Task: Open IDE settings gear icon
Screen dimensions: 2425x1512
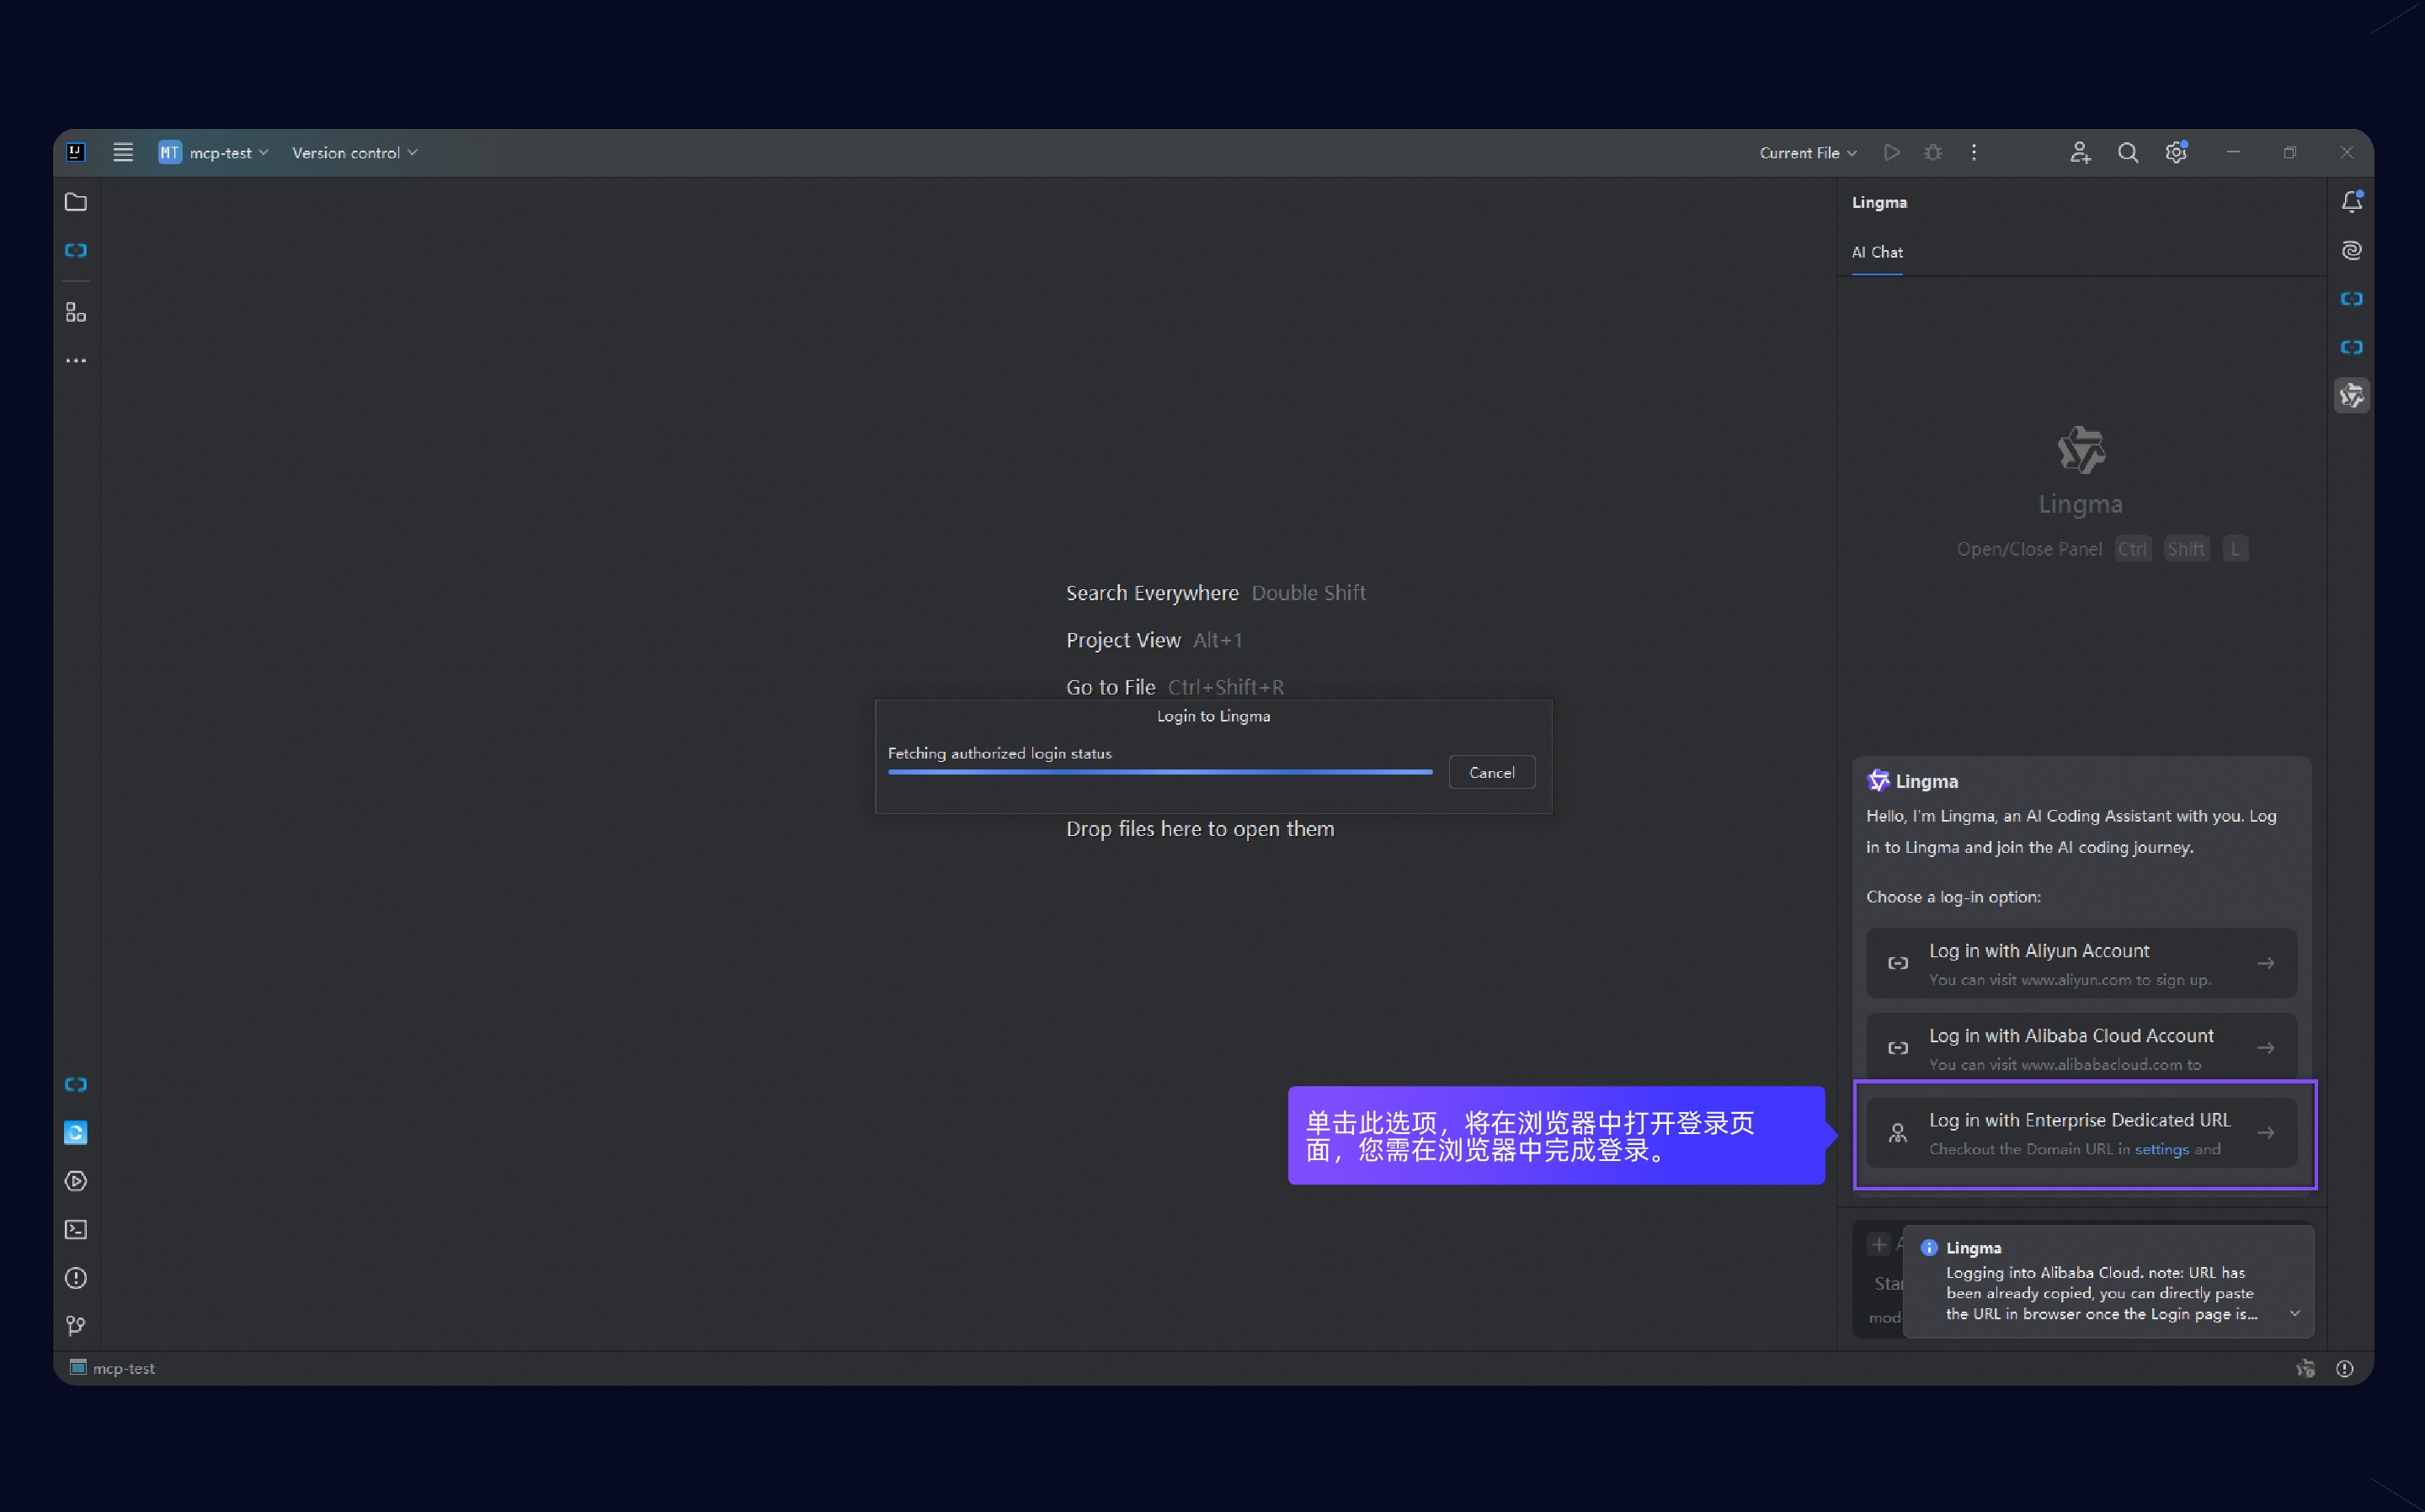Action: point(2177,152)
